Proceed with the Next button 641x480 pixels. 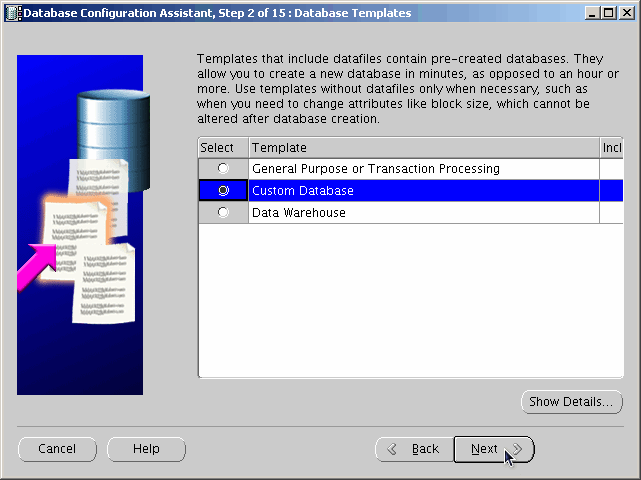coord(493,449)
